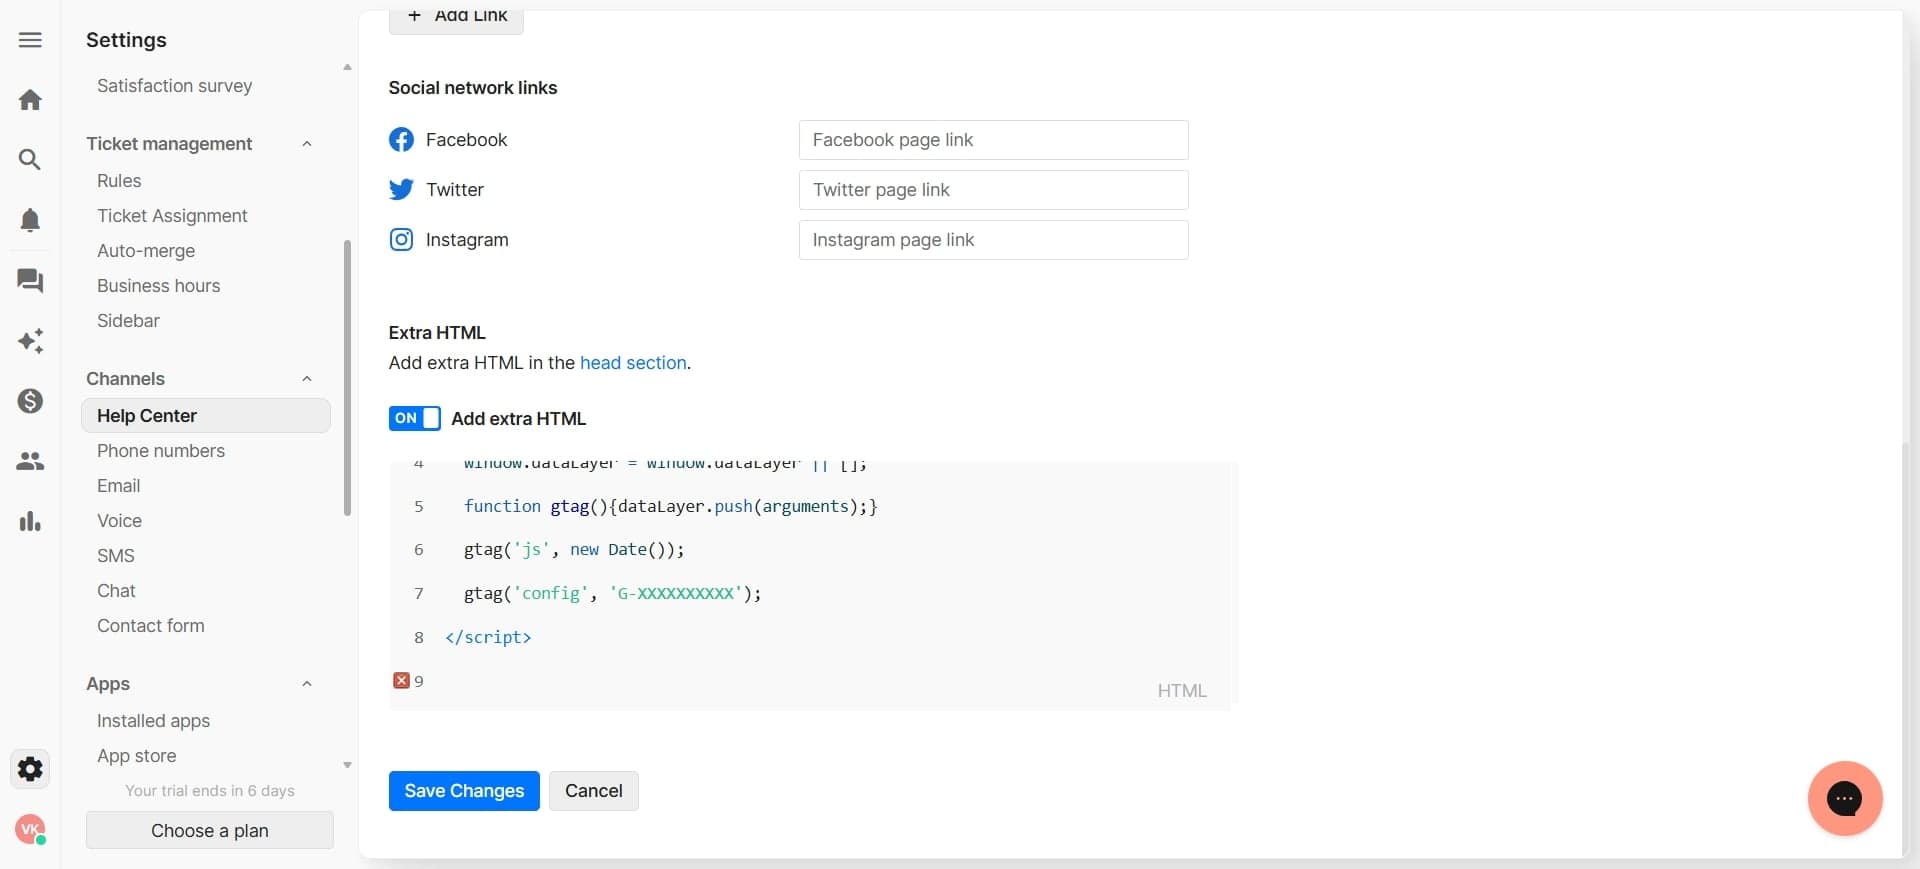Open Auto-merge settings
Screen dimensions: 1920x869
point(146,251)
